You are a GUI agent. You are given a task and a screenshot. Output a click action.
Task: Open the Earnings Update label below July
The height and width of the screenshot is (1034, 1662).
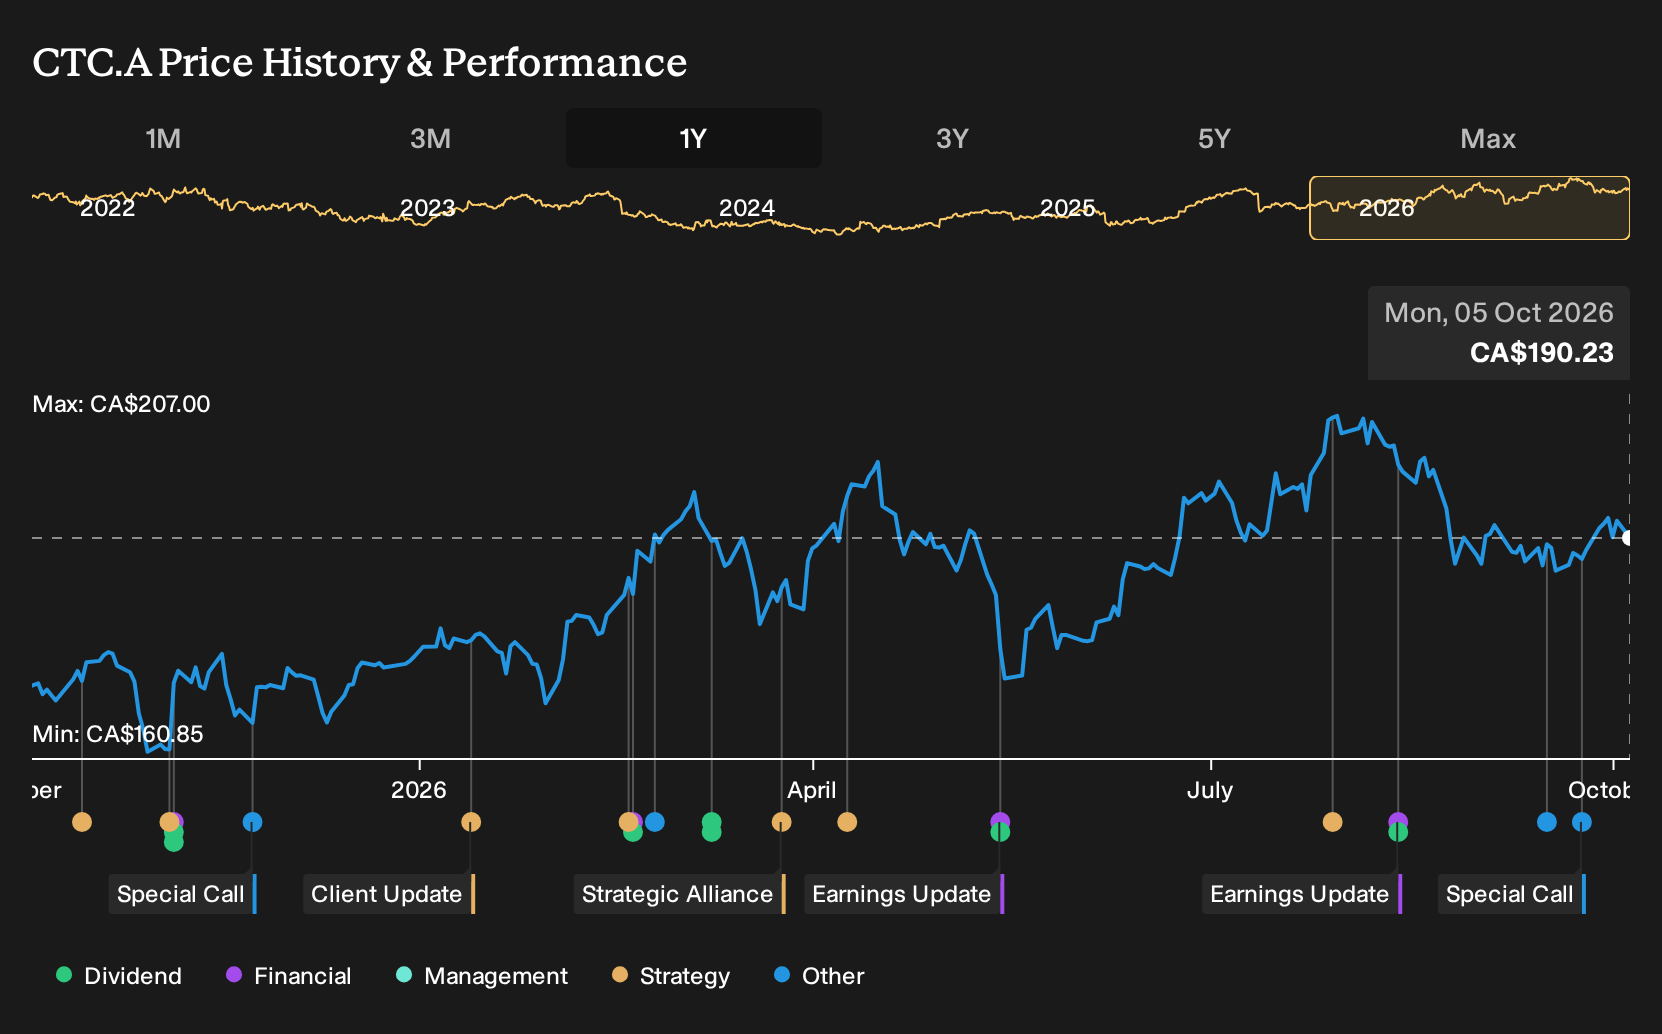[1302, 894]
